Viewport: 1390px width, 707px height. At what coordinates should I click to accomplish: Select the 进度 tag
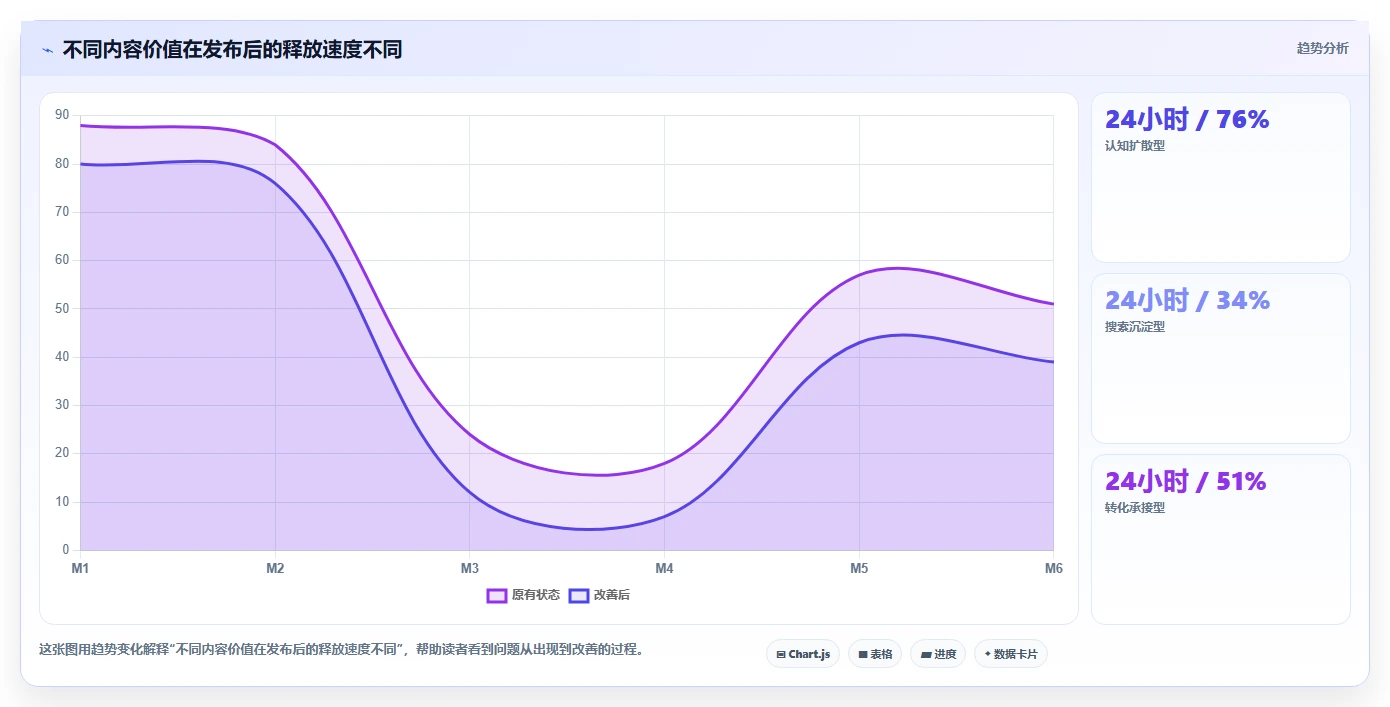[x=938, y=654]
